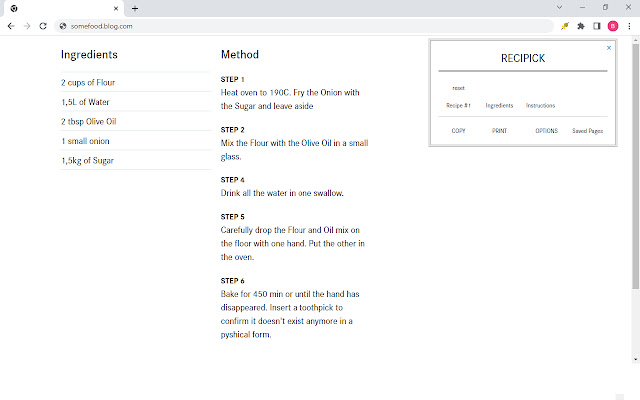Reload the page with the refresh icon

click(43, 26)
